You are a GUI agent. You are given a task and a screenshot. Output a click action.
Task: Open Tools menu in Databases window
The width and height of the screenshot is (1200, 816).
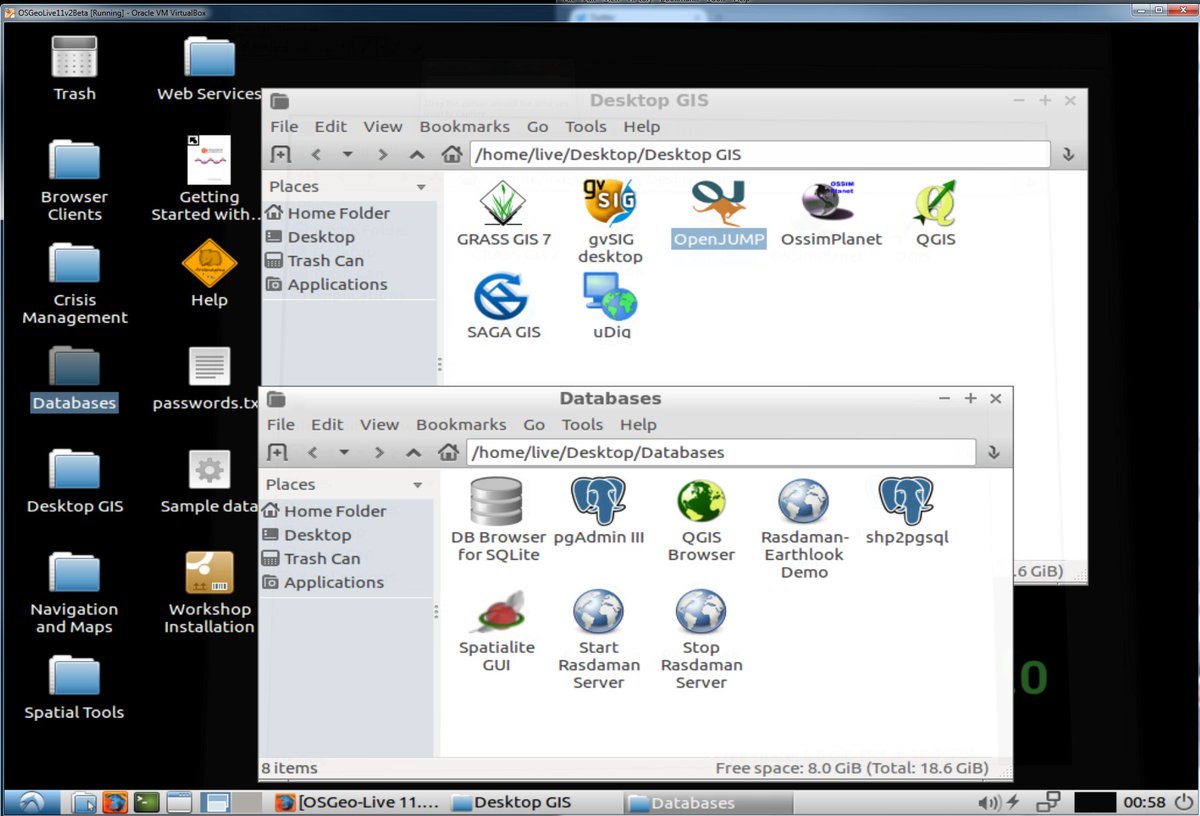582,424
